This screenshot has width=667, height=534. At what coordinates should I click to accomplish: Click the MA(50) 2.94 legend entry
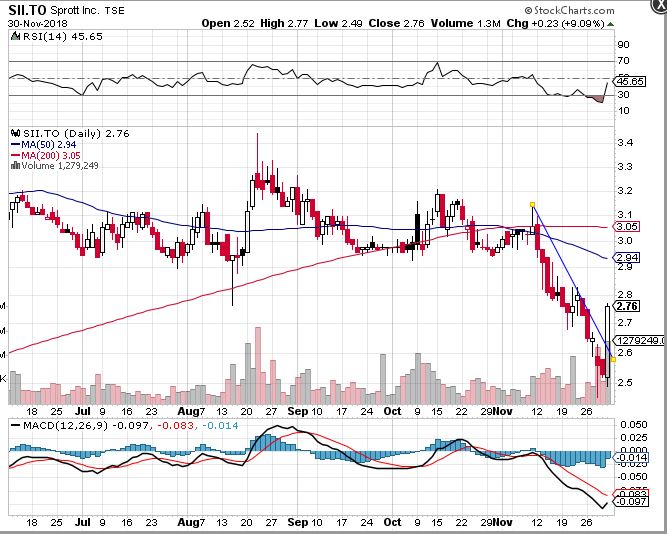tap(43, 145)
